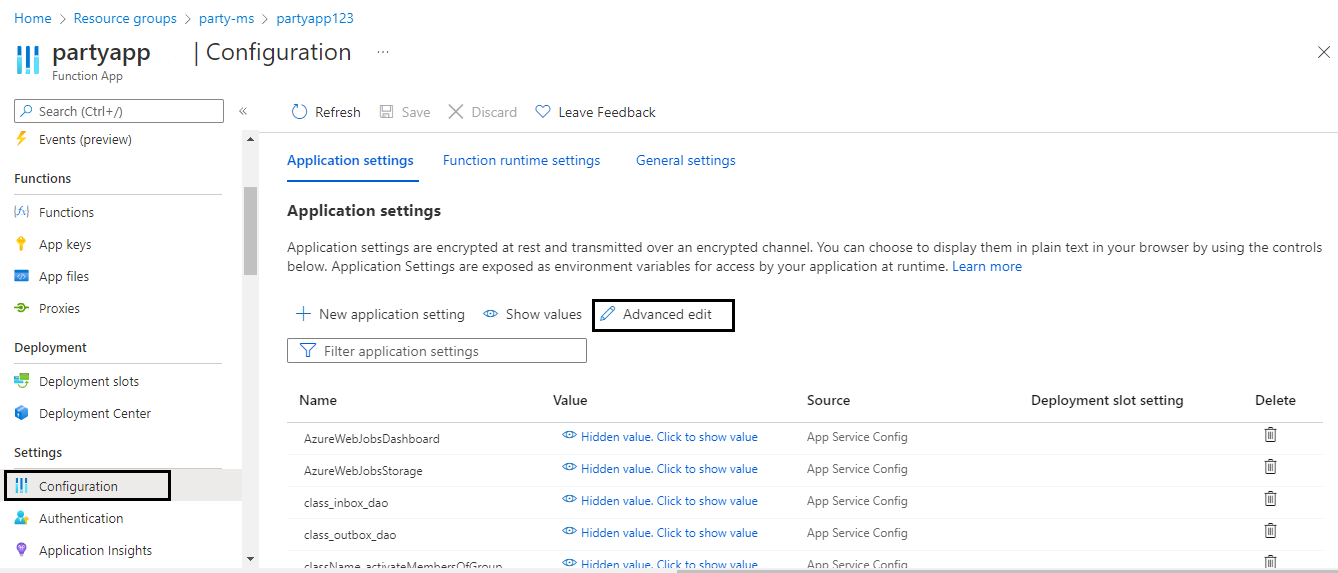Switch to General settings tab
The width and height of the screenshot is (1338, 573).
click(686, 160)
